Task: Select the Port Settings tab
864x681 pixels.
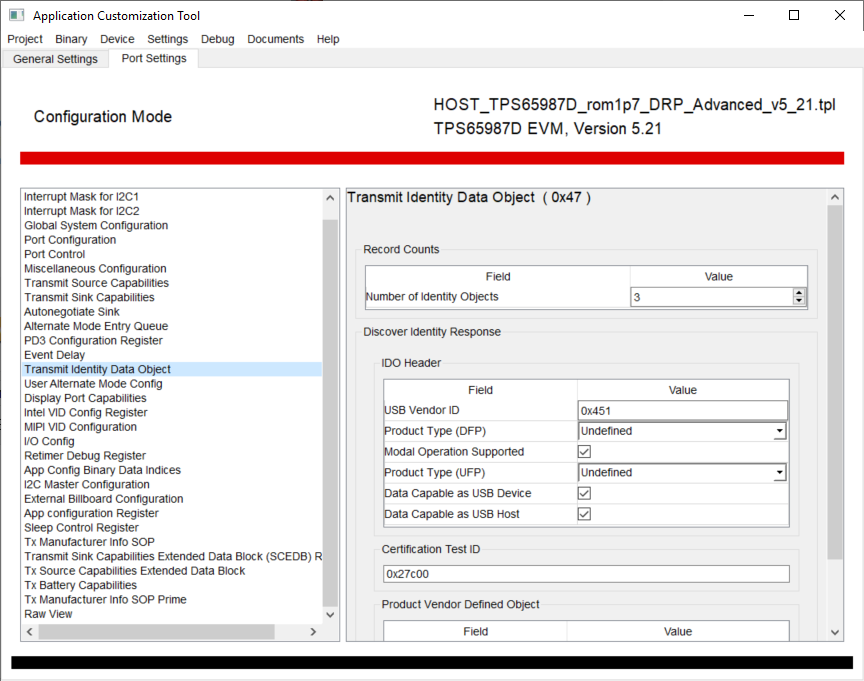Action: [x=154, y=58]
